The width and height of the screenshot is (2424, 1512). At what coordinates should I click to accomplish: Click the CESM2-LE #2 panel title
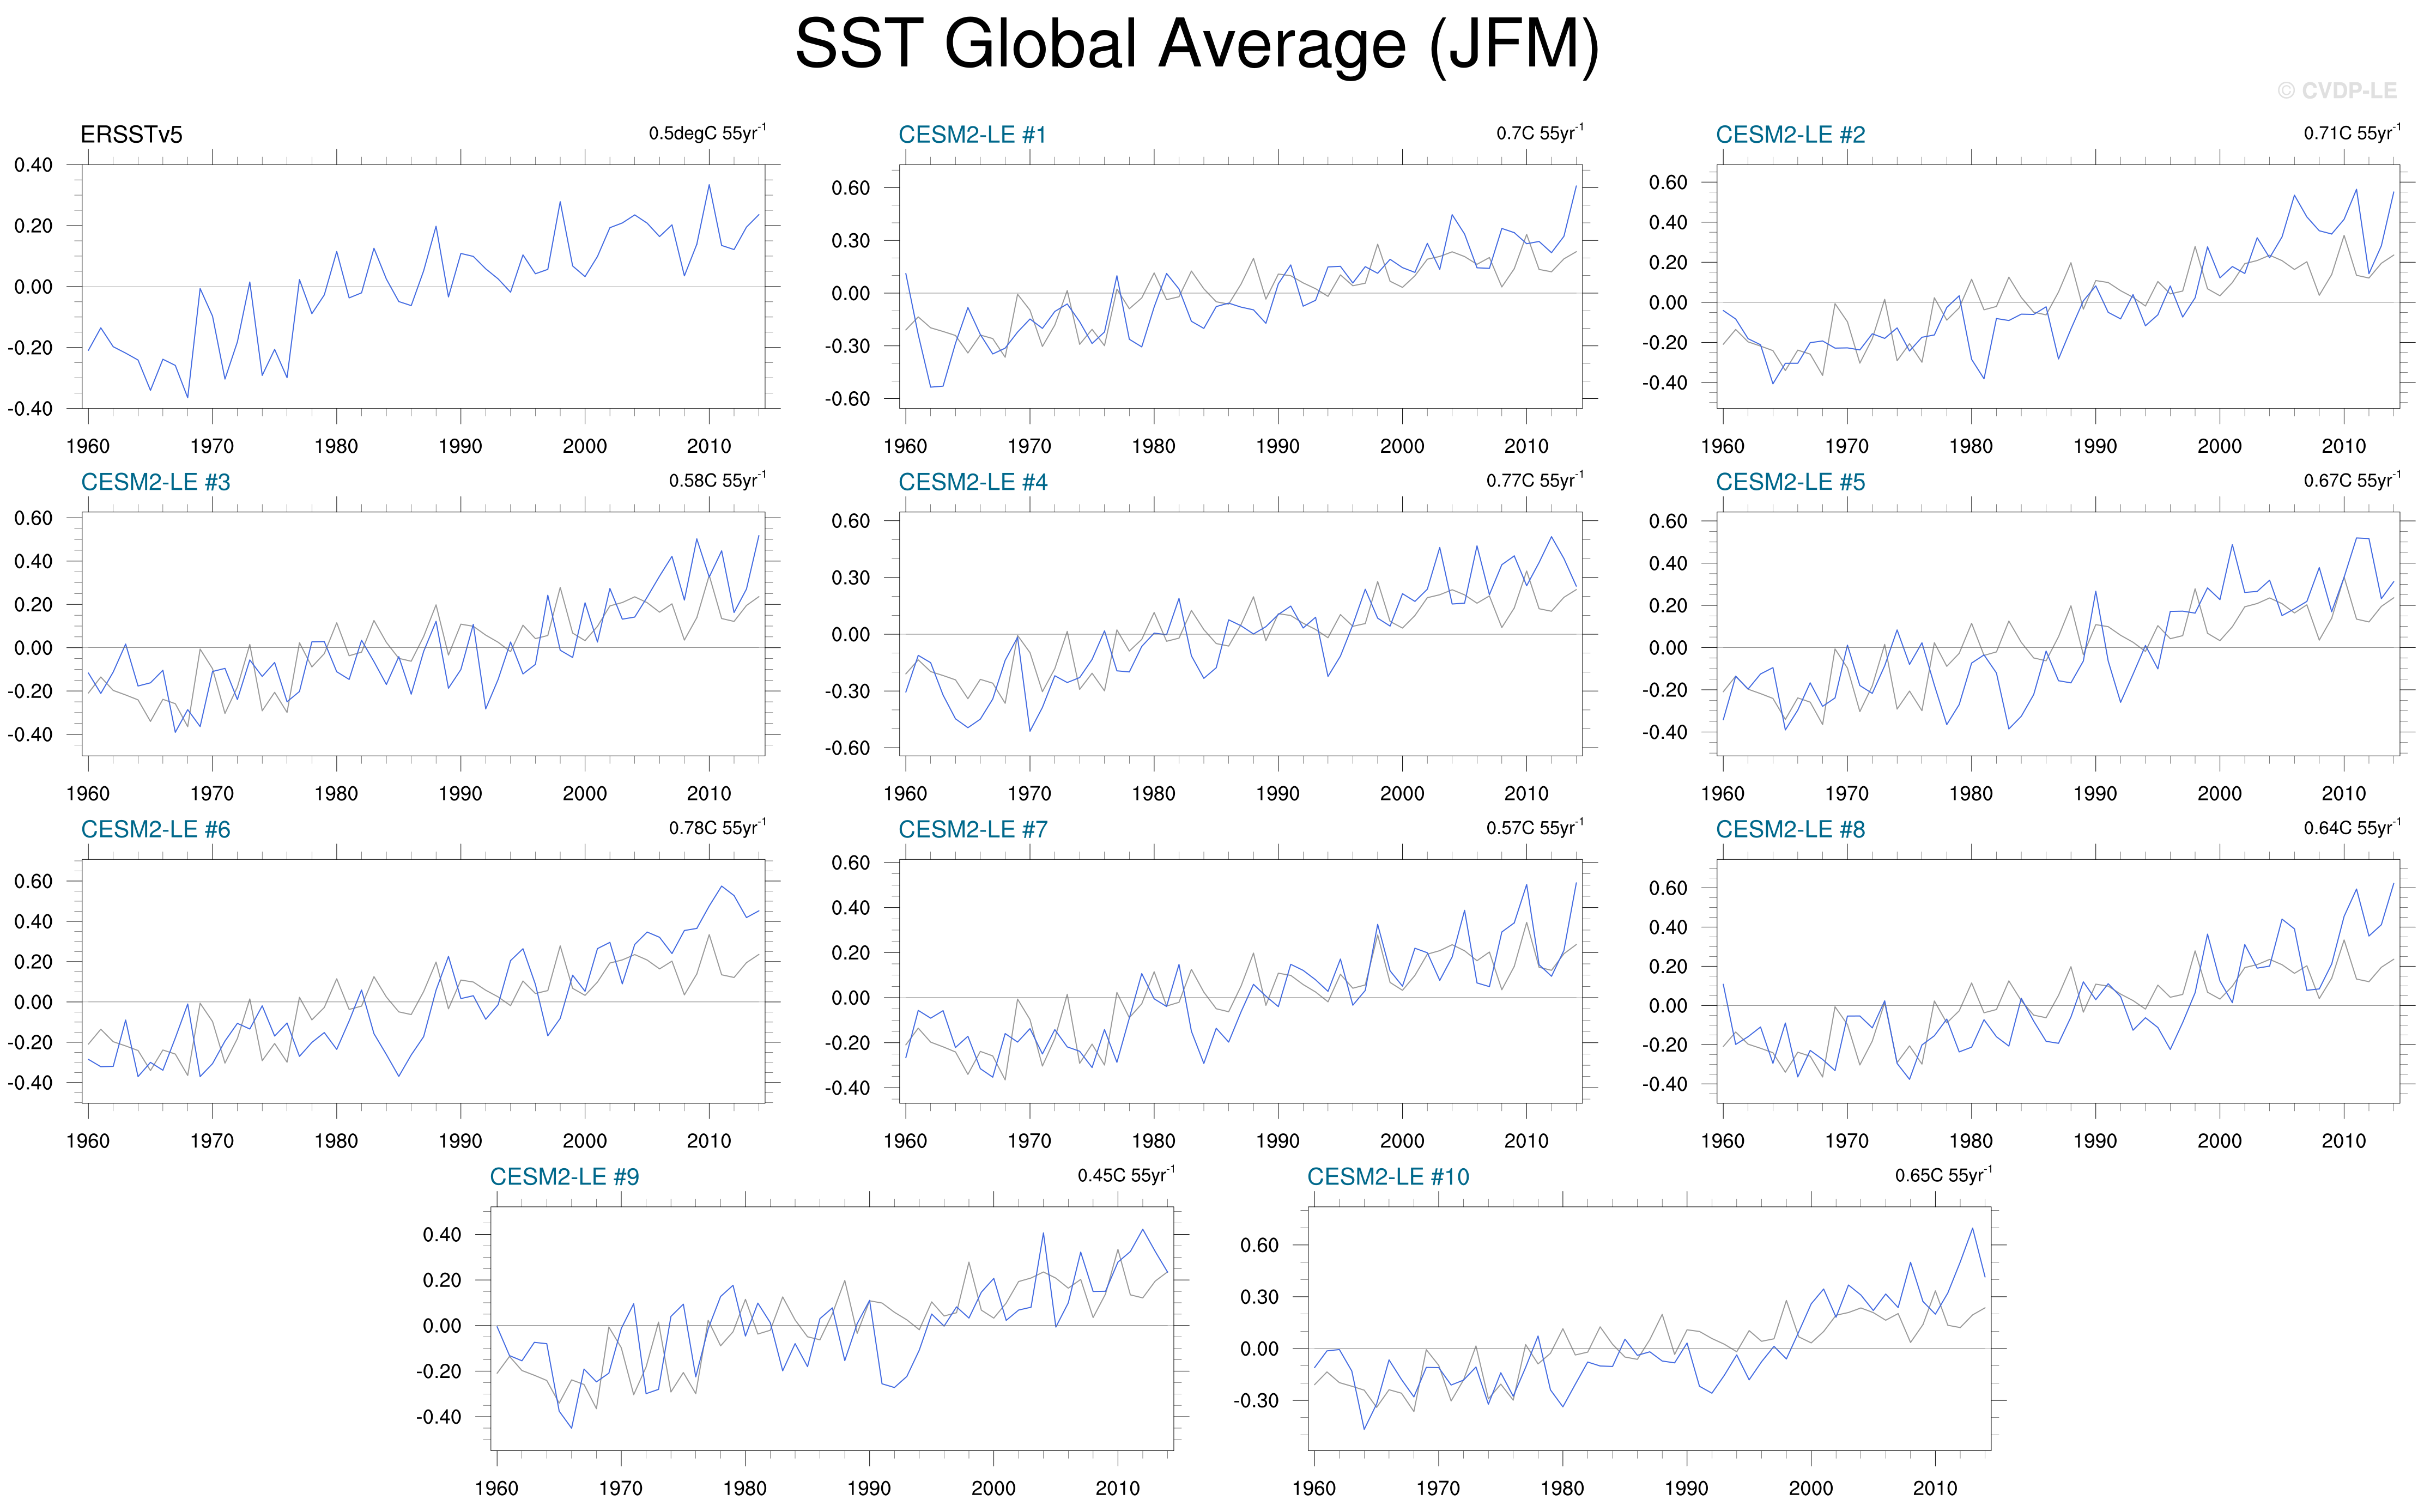tap(1790, 135)
